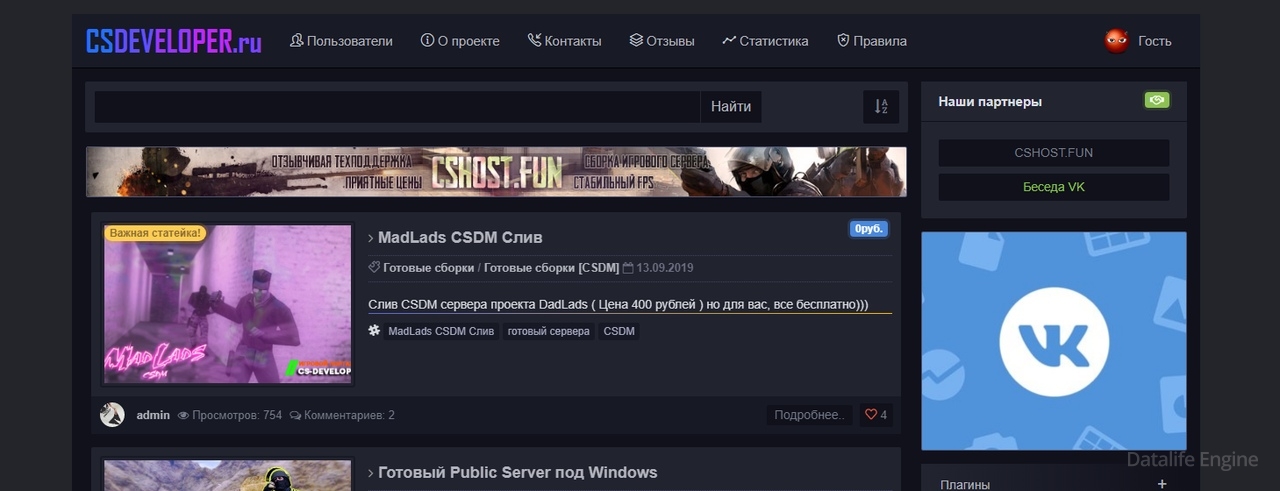The image size is (1280, 491).
Task: Click the Просмотров: 754 views counter
Action: point(230,415)
